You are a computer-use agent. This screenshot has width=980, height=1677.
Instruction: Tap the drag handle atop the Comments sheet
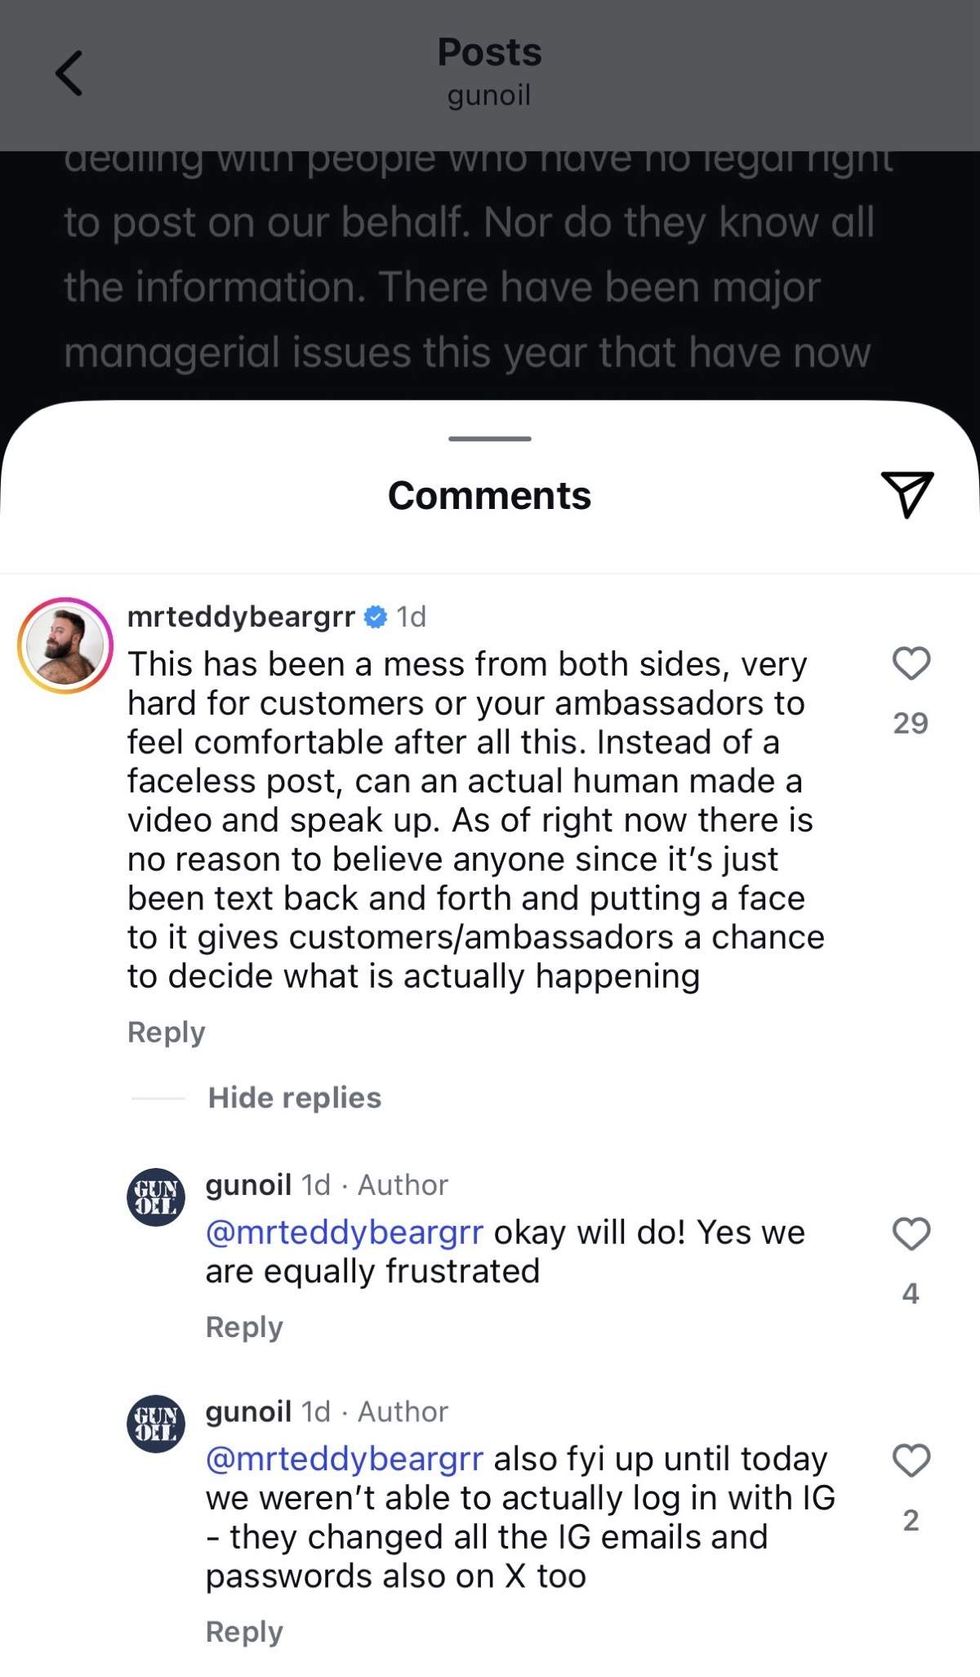point(489,437)
